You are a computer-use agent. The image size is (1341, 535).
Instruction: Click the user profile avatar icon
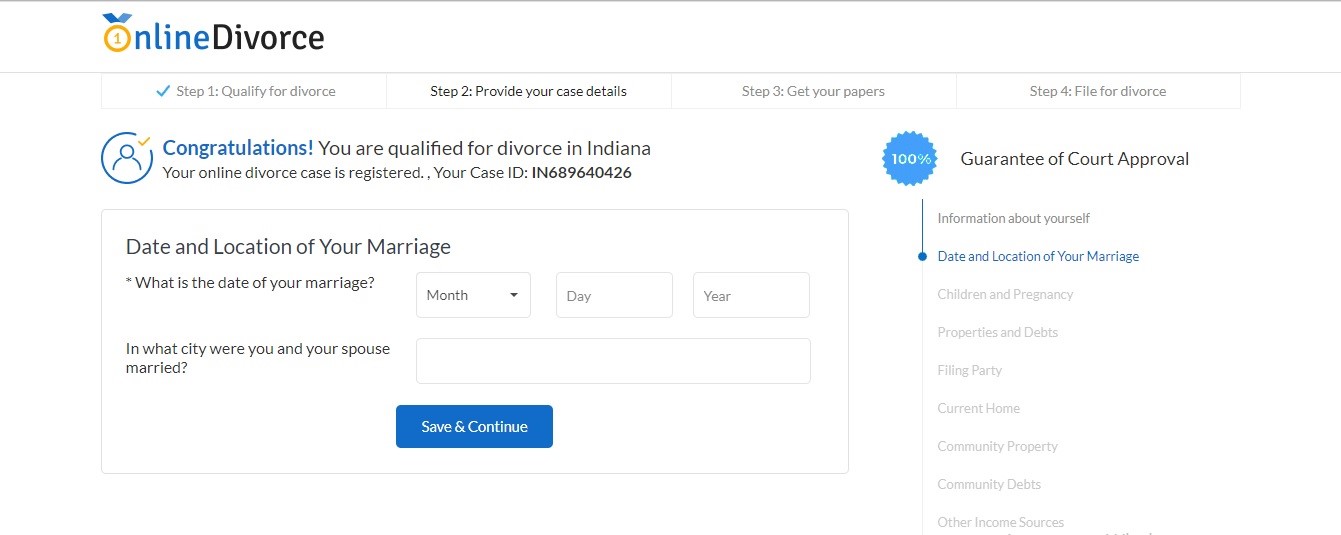[126, 158]
